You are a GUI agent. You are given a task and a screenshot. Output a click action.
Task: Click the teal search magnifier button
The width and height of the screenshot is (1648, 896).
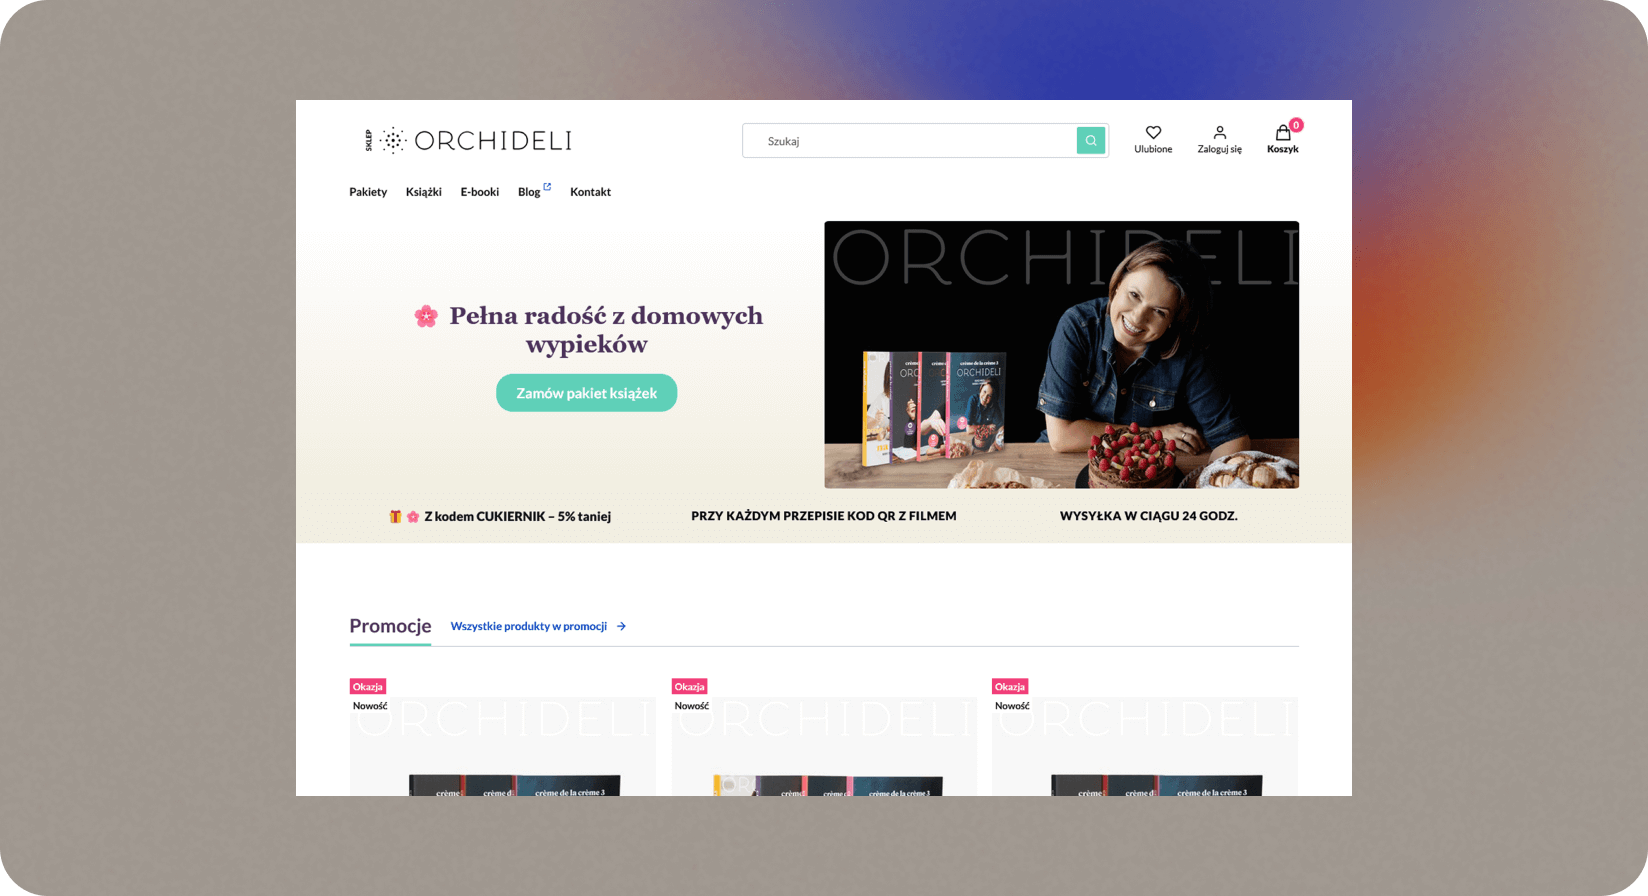1091,141
